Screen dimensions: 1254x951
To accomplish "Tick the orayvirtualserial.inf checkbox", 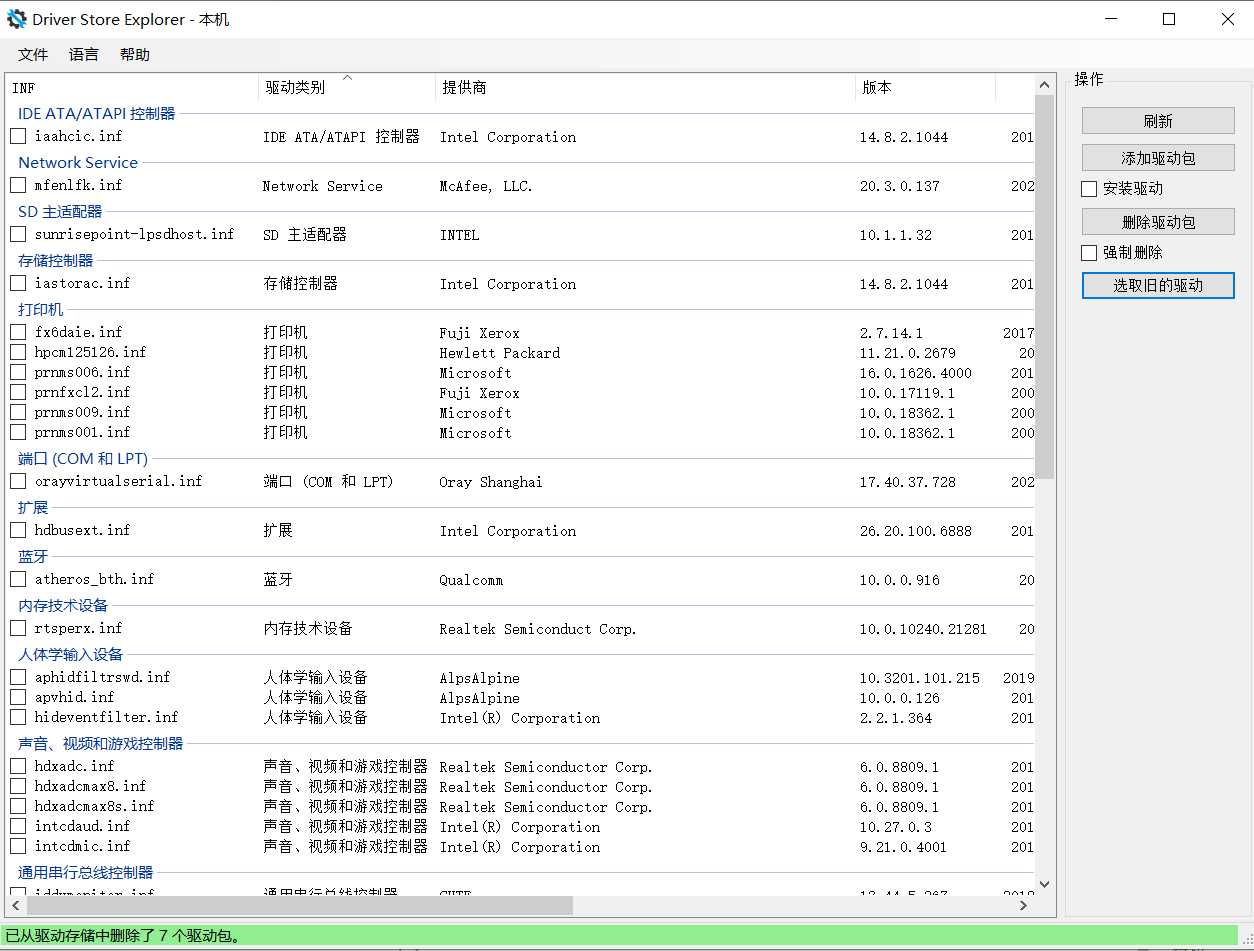I will click(x=18, y=481).
